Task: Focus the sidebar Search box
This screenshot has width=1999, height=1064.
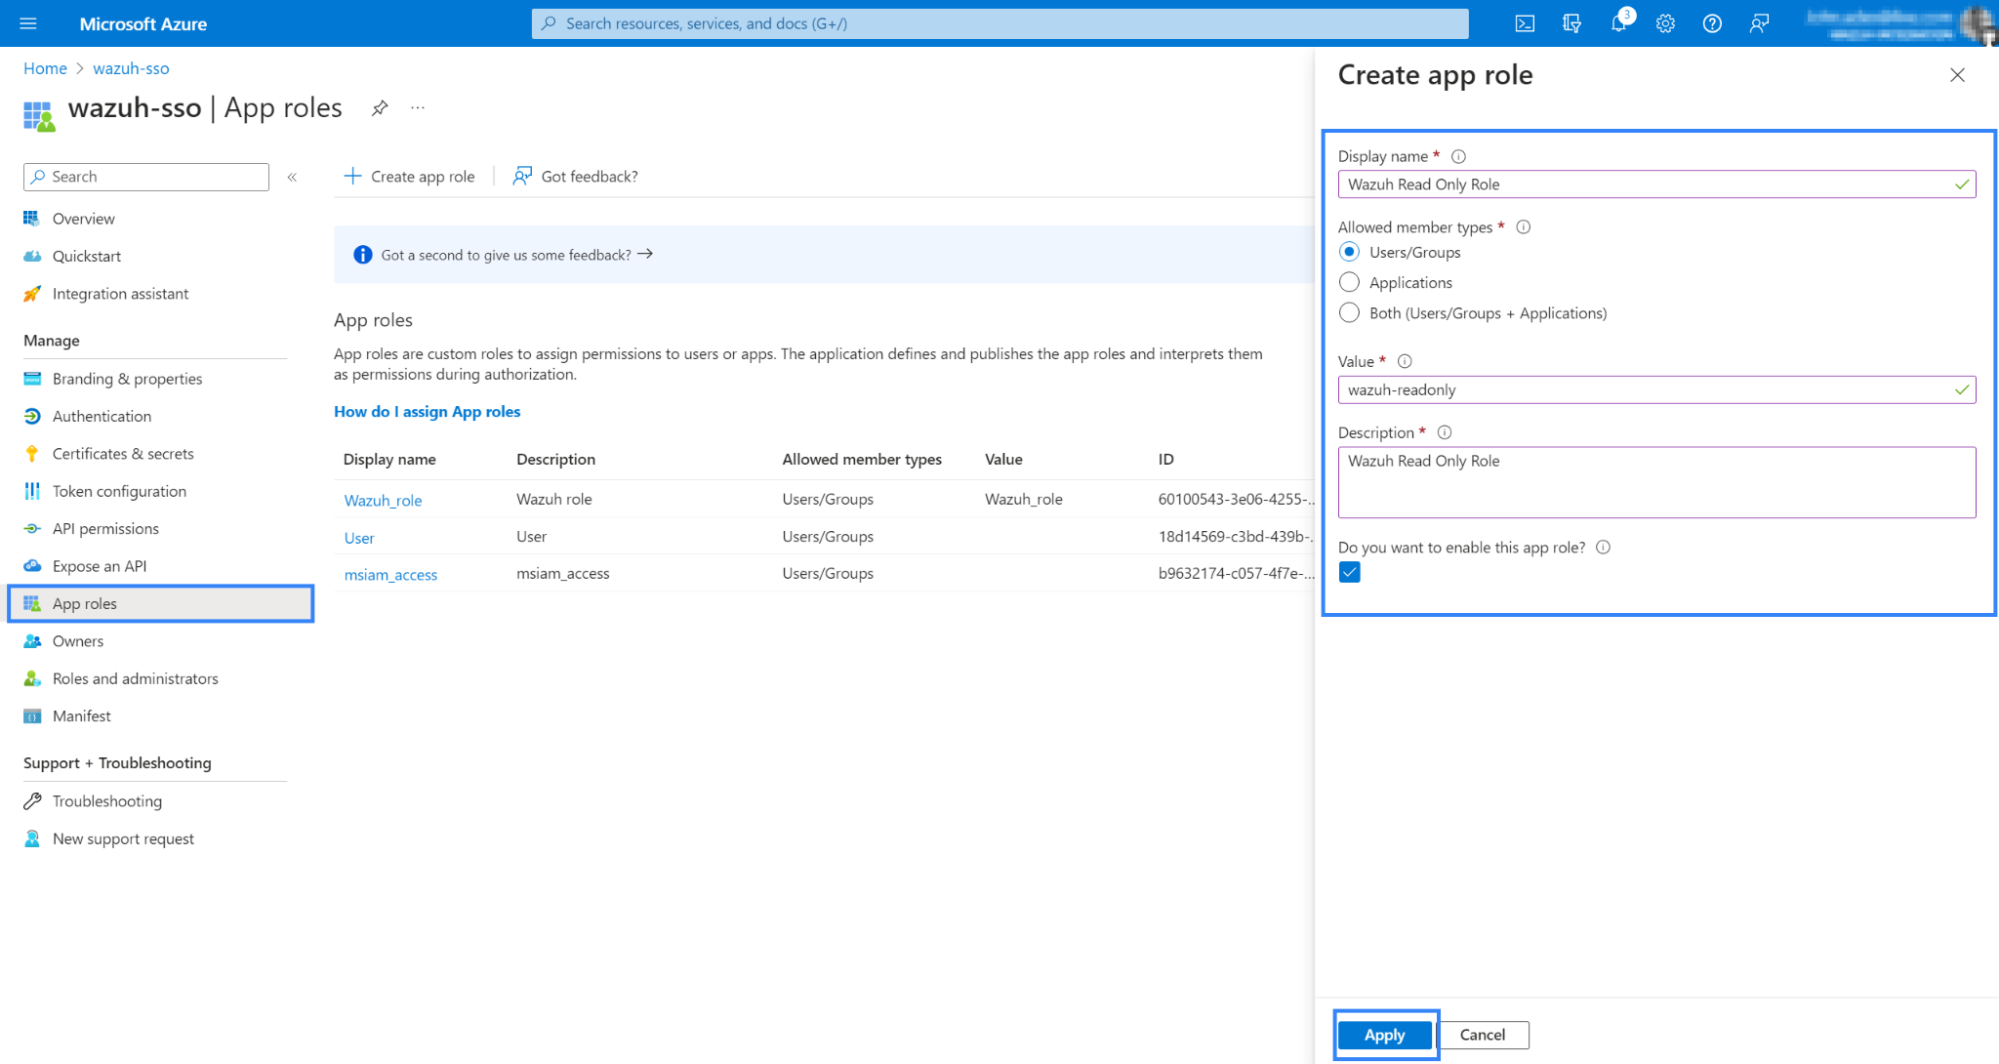Action: pyautogui.click(x=146, y=177)
